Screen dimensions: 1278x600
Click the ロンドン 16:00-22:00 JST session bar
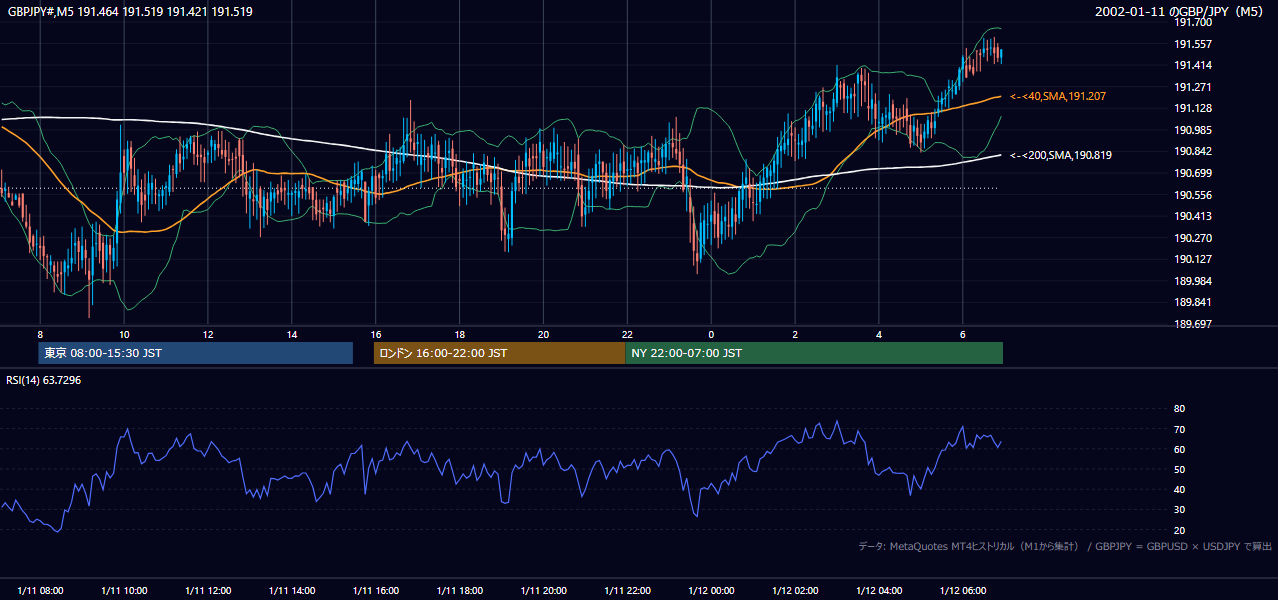pyautogui.click(x=499, y=353)
